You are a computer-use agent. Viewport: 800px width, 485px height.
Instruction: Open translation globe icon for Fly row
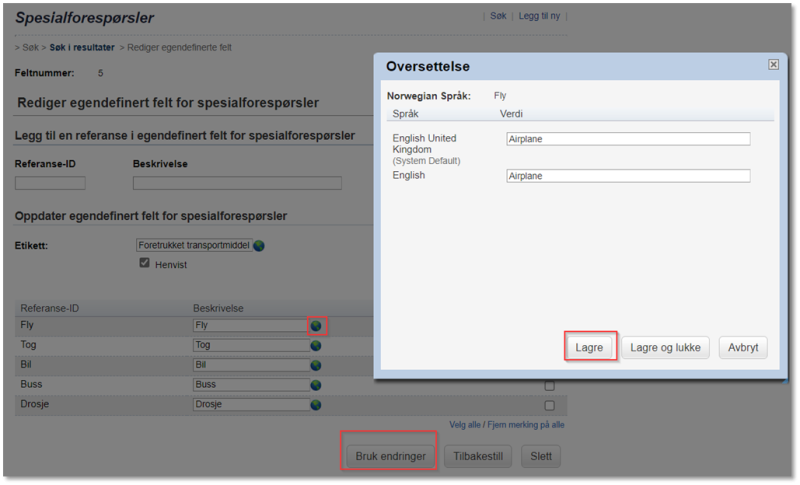[x=316, y=326]
